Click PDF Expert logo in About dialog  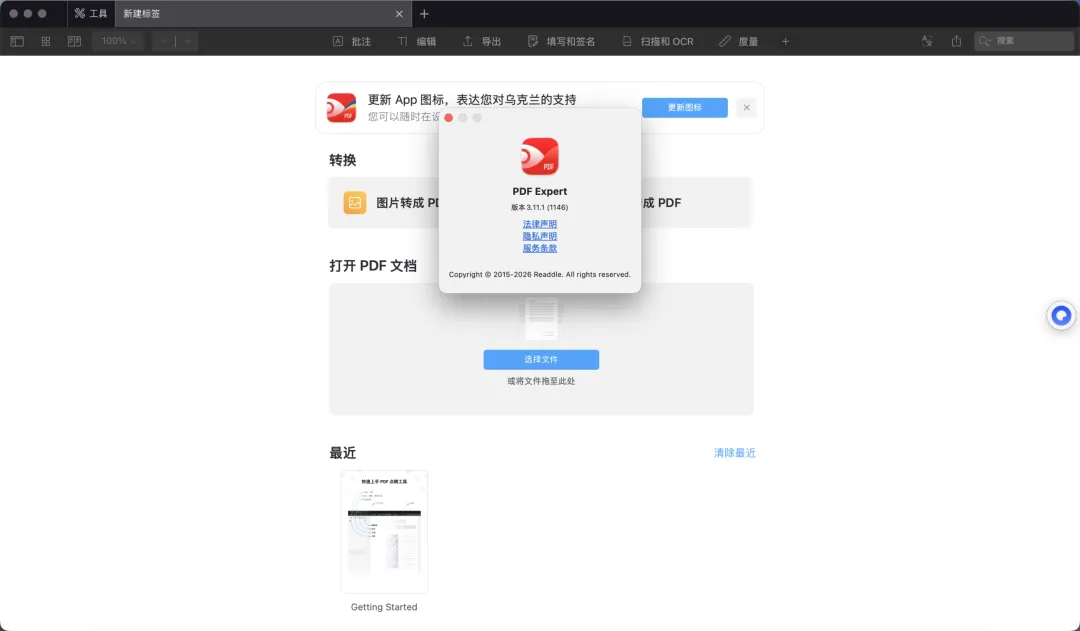540,156
